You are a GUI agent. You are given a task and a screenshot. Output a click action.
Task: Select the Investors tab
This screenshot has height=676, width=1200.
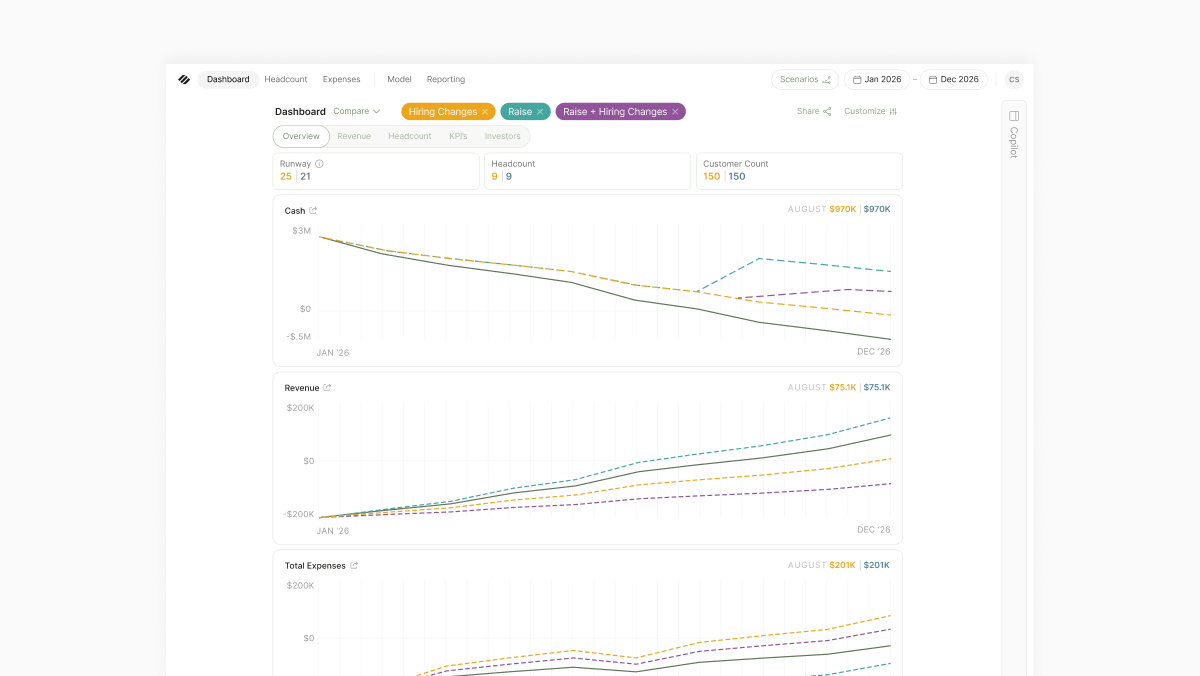click(502, 136)
